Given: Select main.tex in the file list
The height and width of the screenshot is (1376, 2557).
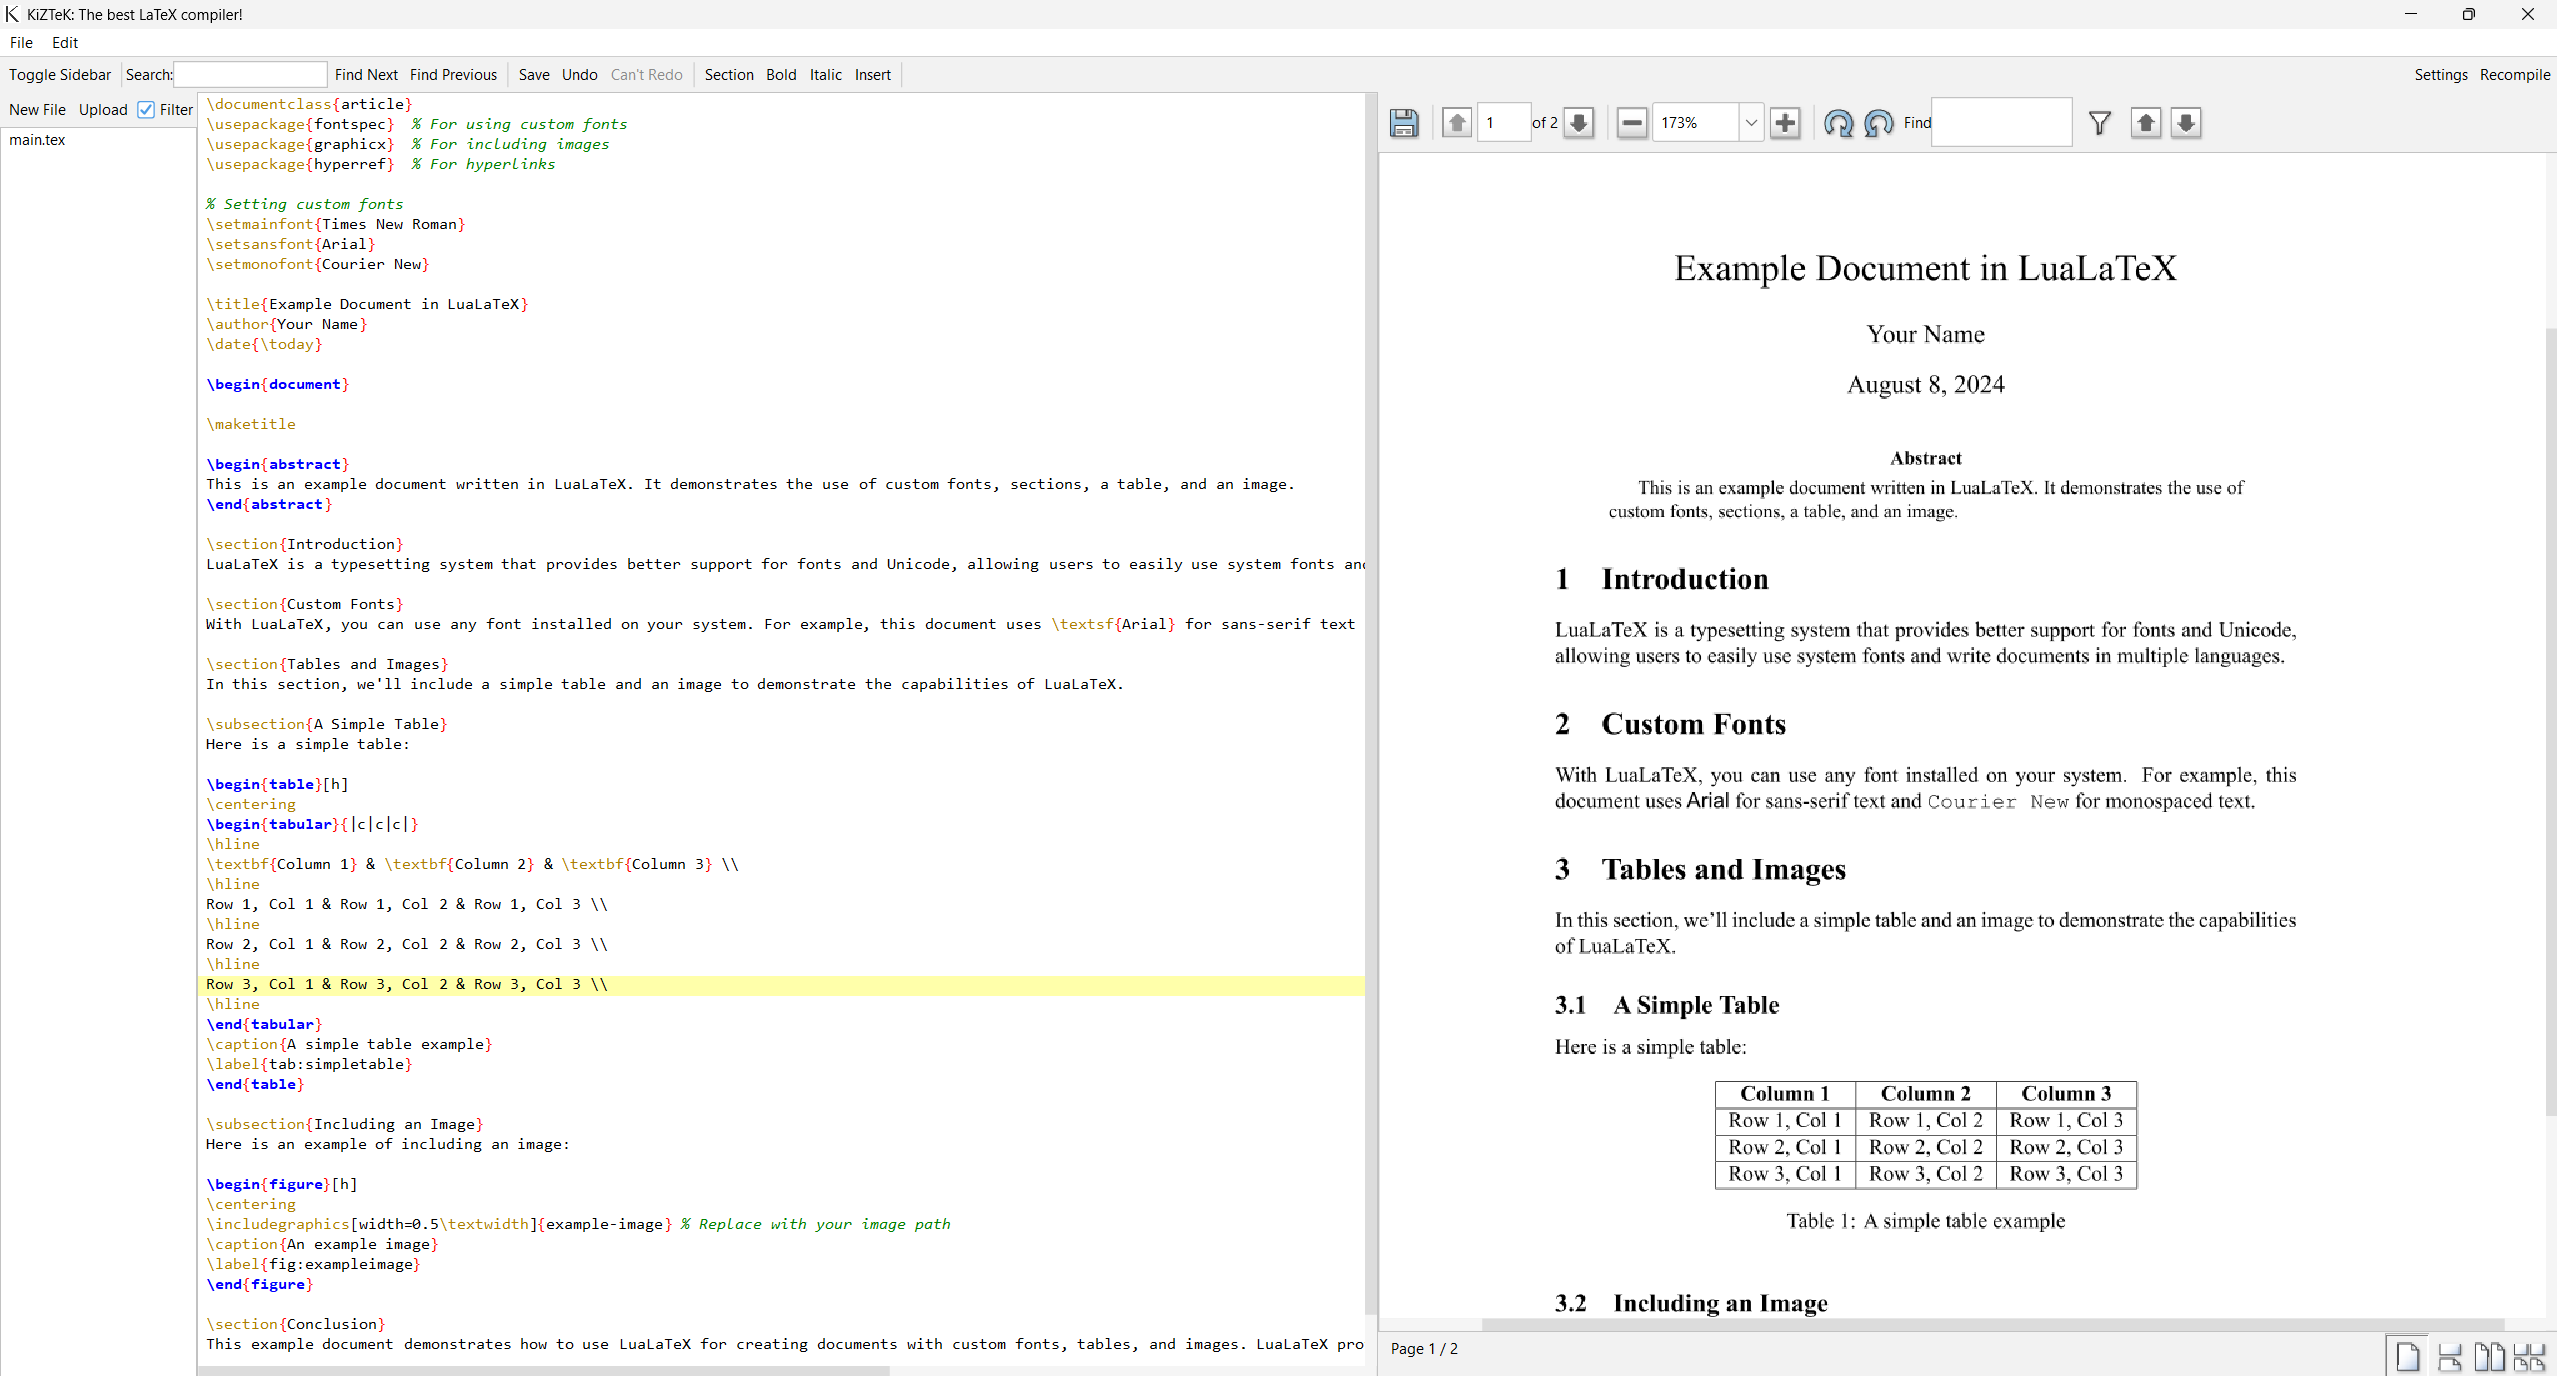Looking at the screenshot, I should pos(37,140).
